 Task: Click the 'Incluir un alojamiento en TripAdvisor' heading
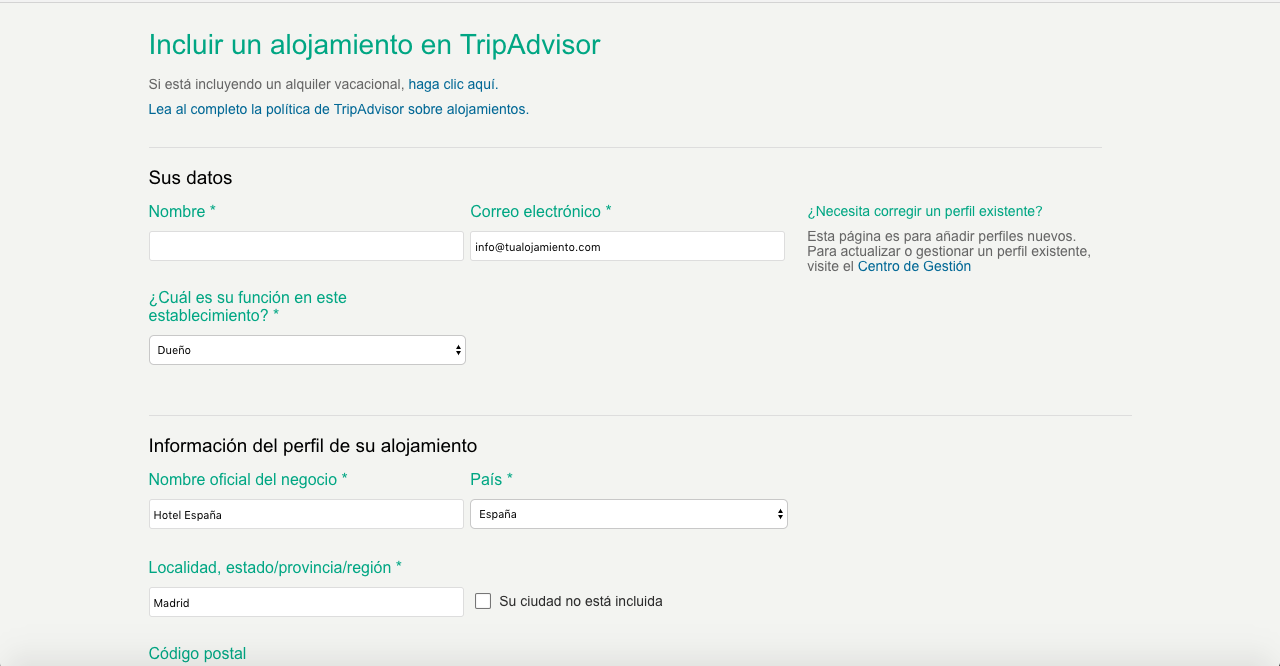[x=374, y=45]
